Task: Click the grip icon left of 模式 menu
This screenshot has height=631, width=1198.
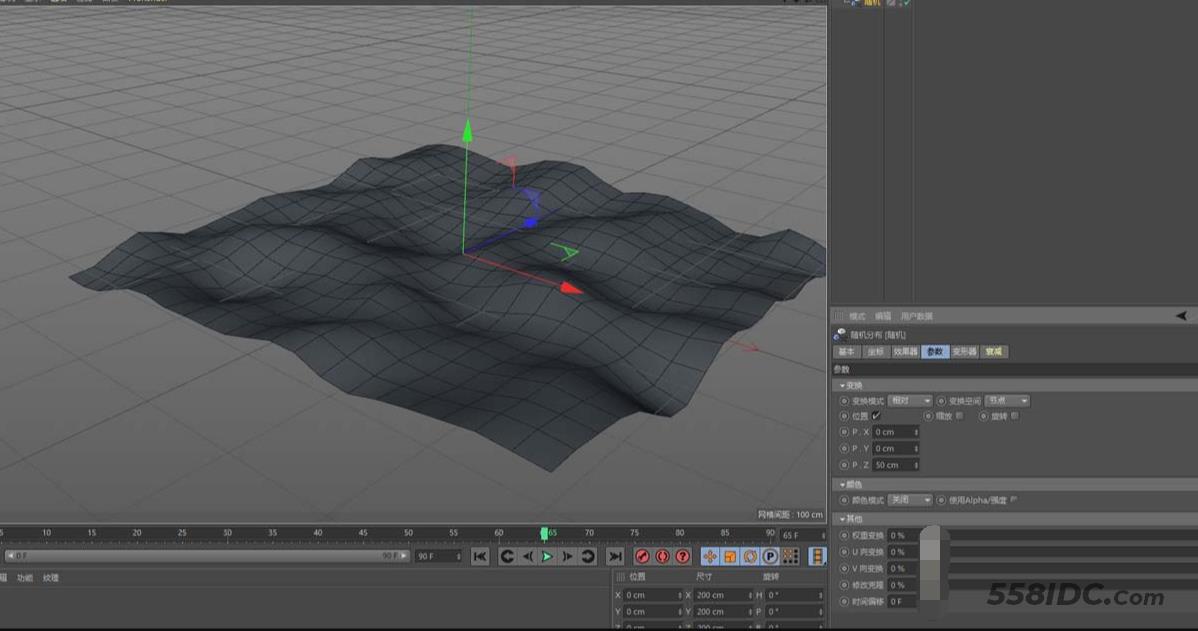Action: pyautogui.click(x=839, y=316)
